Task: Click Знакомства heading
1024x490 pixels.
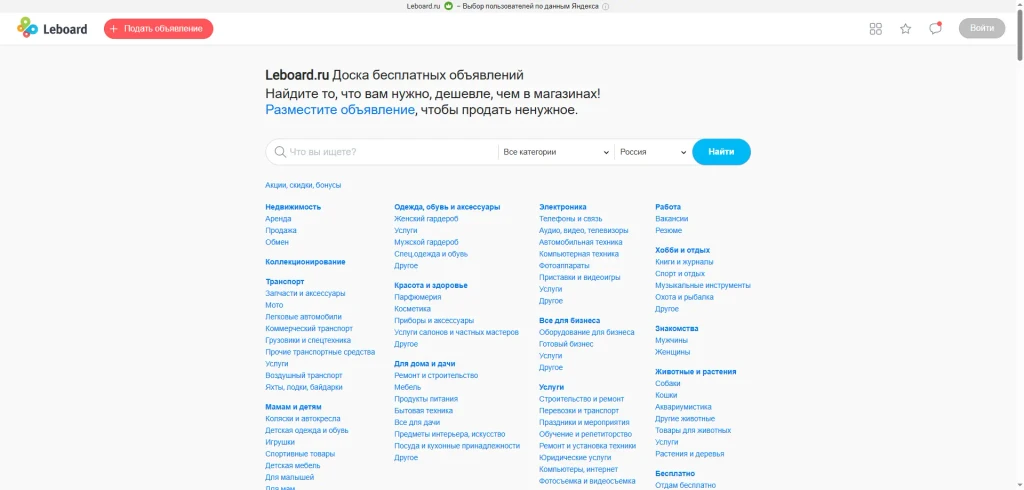Action: pos(677,329)
